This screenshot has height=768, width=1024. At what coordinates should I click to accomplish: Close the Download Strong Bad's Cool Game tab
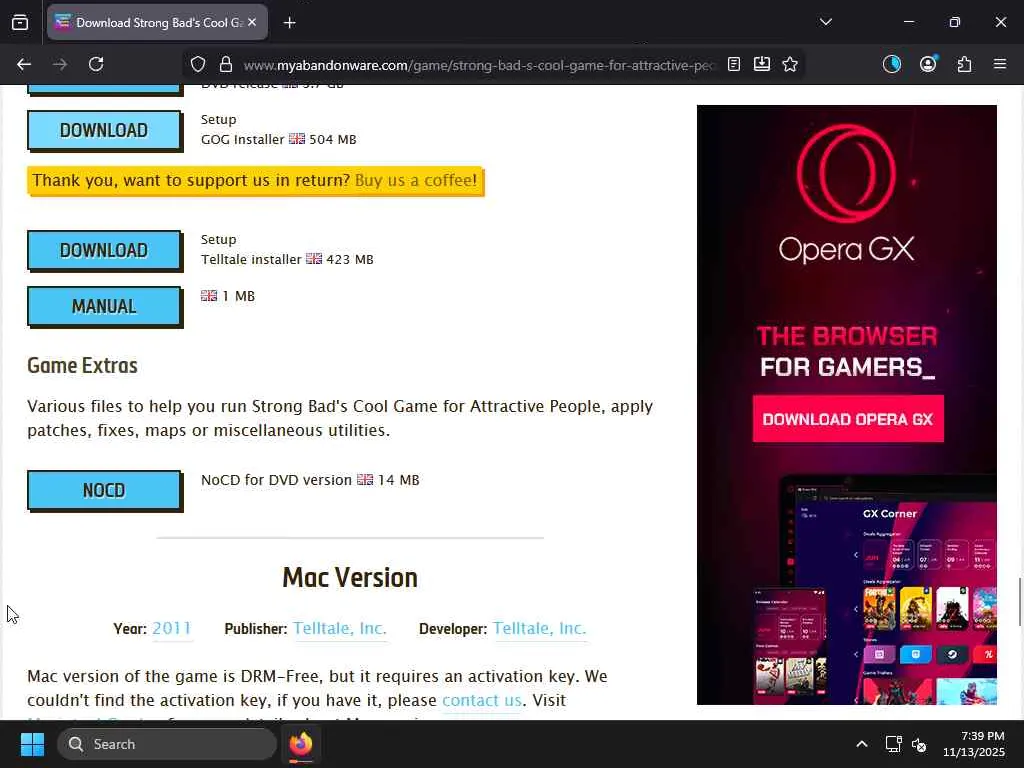tap(252, 22)
